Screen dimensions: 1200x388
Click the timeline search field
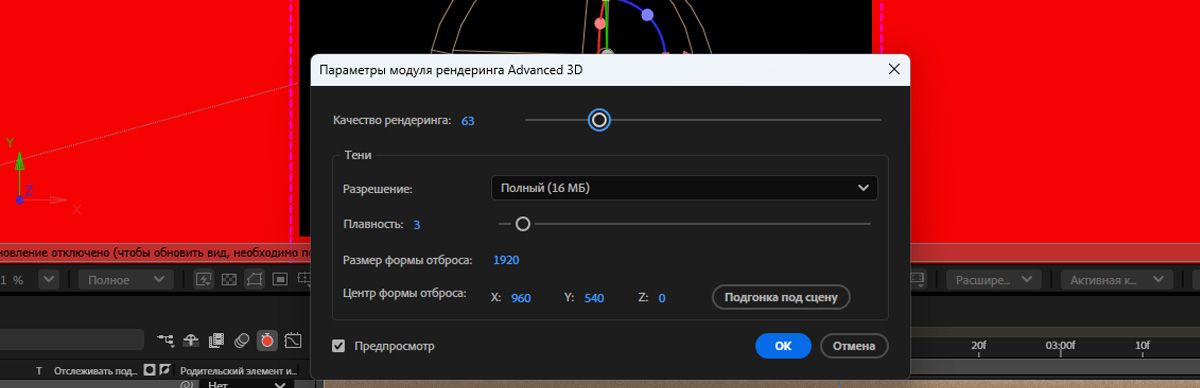(x=72, y=340)
